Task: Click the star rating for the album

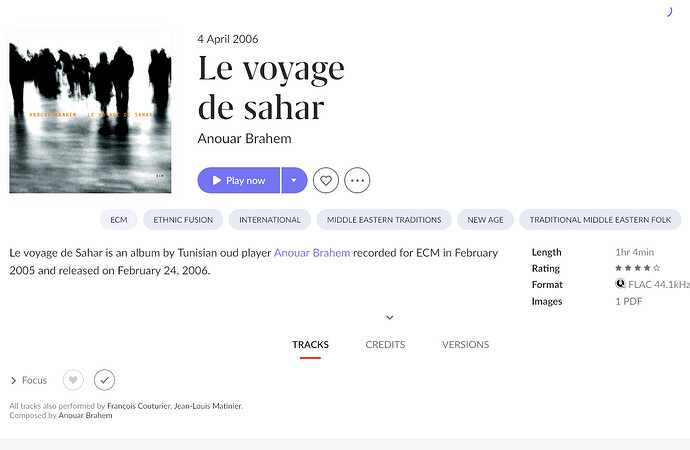Action: pyautogui.click(x=638, y=268)
